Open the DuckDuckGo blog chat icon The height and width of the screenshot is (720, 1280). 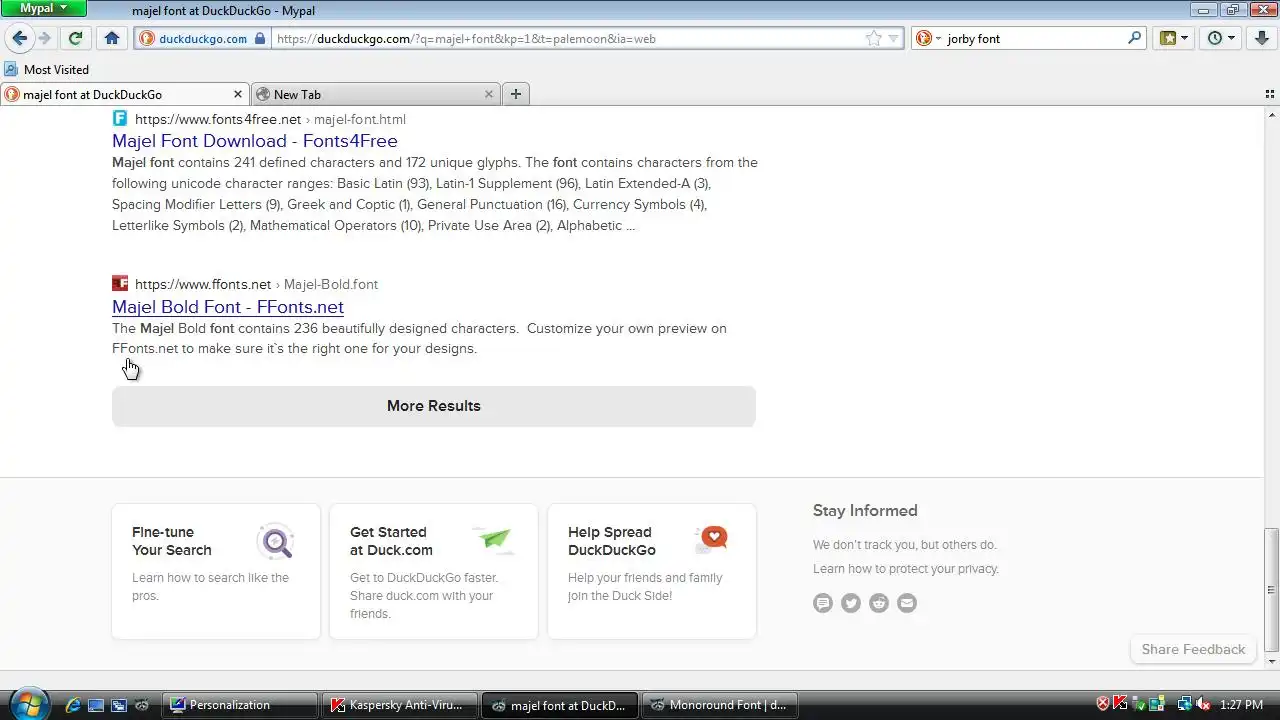tap(823, 603)
